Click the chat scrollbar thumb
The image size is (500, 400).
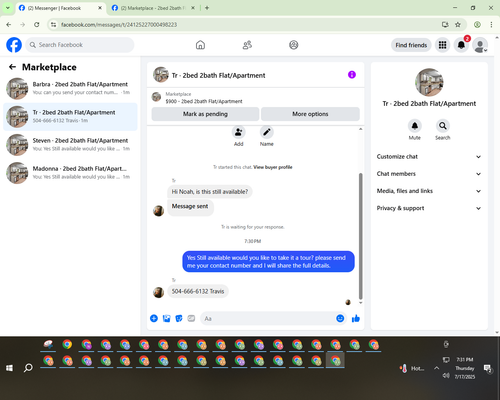(360, 236)
